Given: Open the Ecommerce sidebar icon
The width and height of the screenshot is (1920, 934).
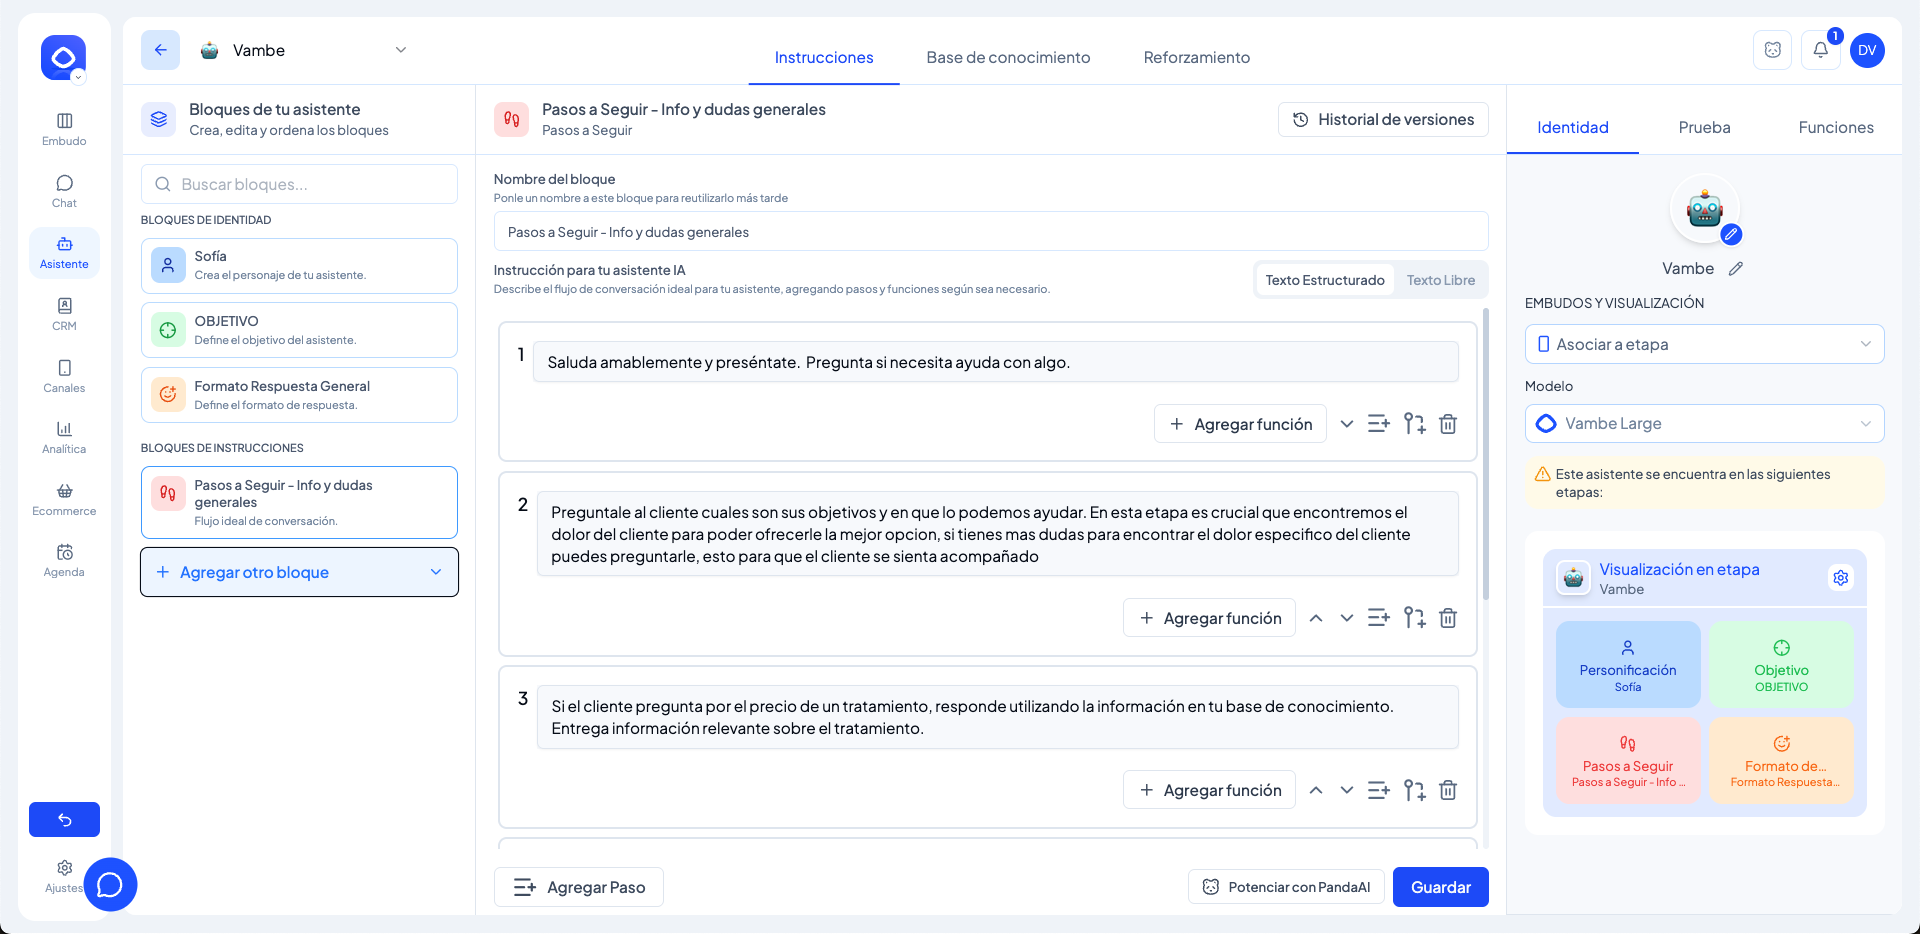Looking at the screenshot, I should [x=64, y=499].
